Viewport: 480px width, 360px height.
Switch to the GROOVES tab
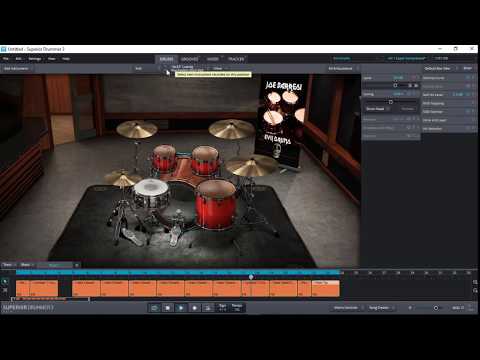(x=189, y=59)
